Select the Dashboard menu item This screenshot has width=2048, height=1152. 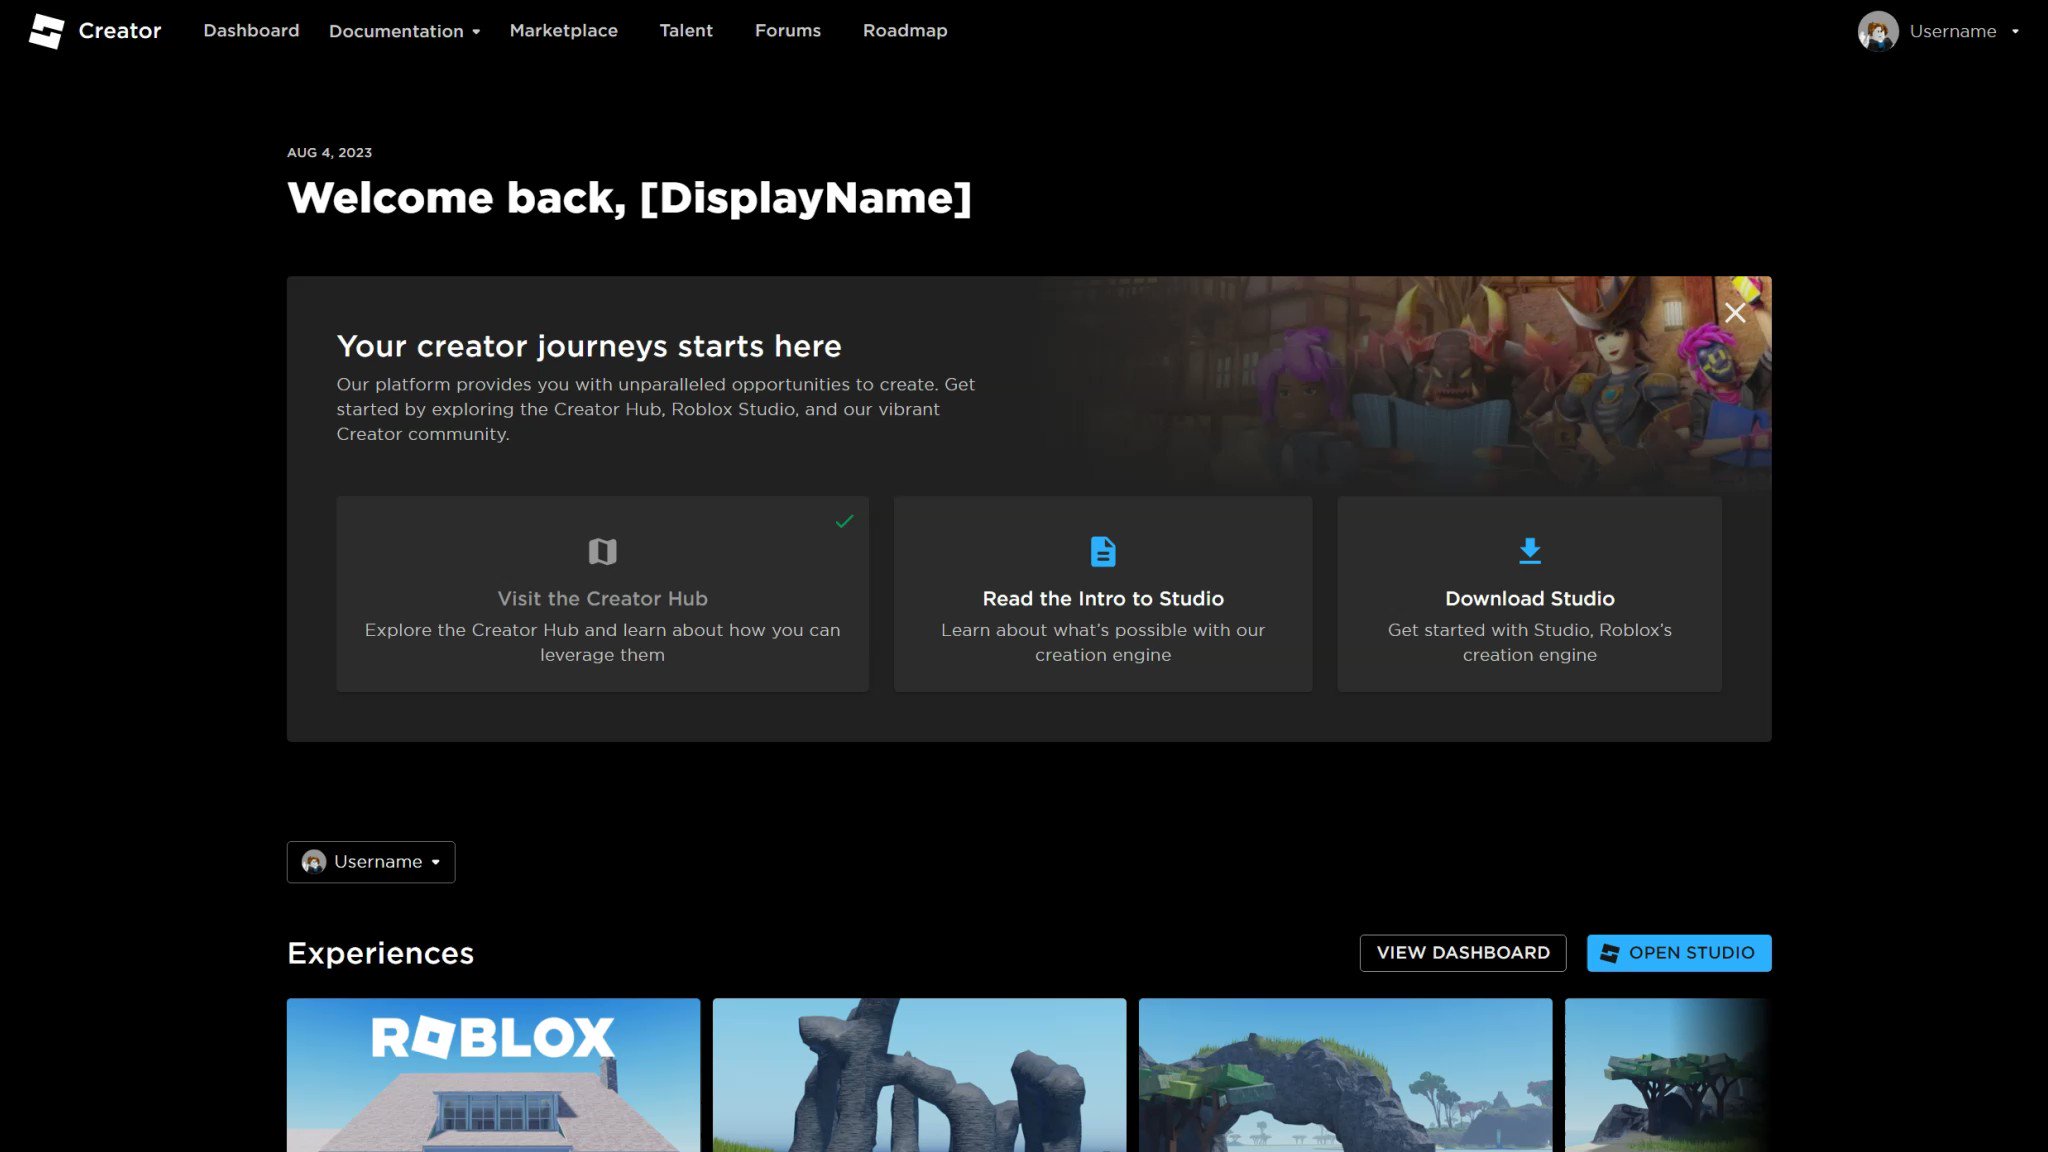250,31
